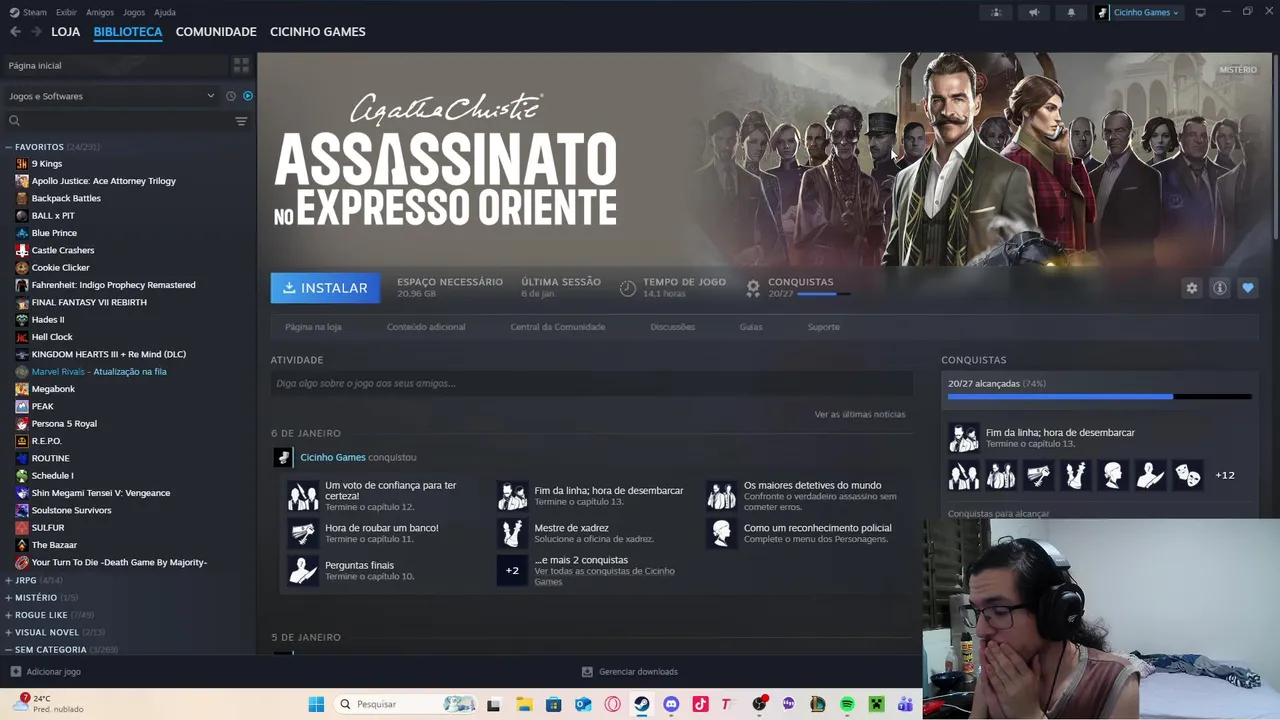Click the INSTALAR button
This screenshot has width=1280, height=720.
325,288
